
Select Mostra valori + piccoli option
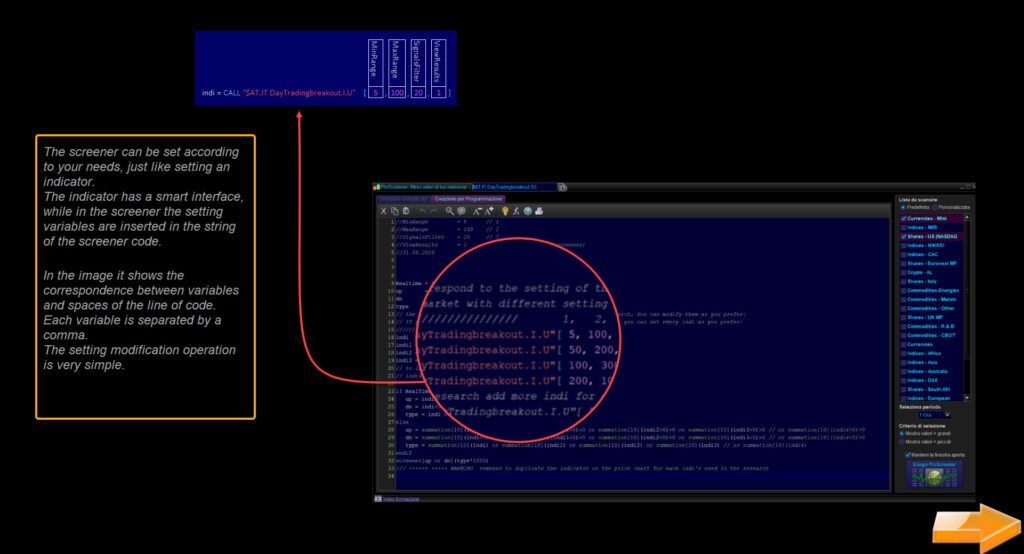click(x=902, y=442)
